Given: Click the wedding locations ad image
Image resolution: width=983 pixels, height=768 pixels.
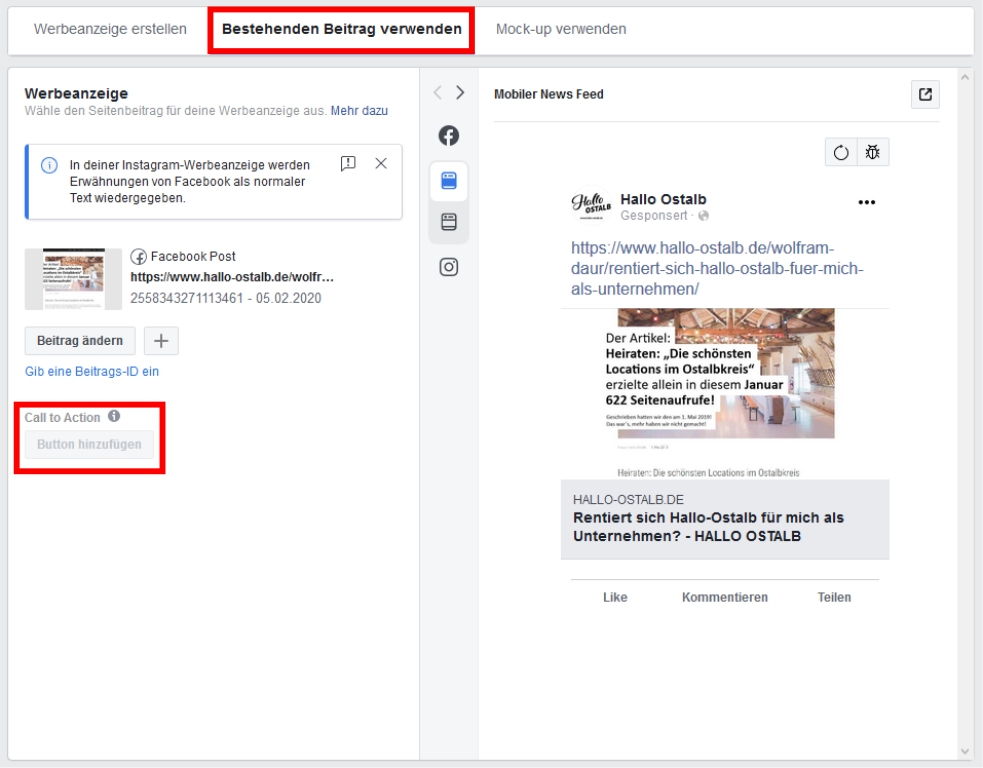Looking at the screenshot, I should click(x=725, y=394).
